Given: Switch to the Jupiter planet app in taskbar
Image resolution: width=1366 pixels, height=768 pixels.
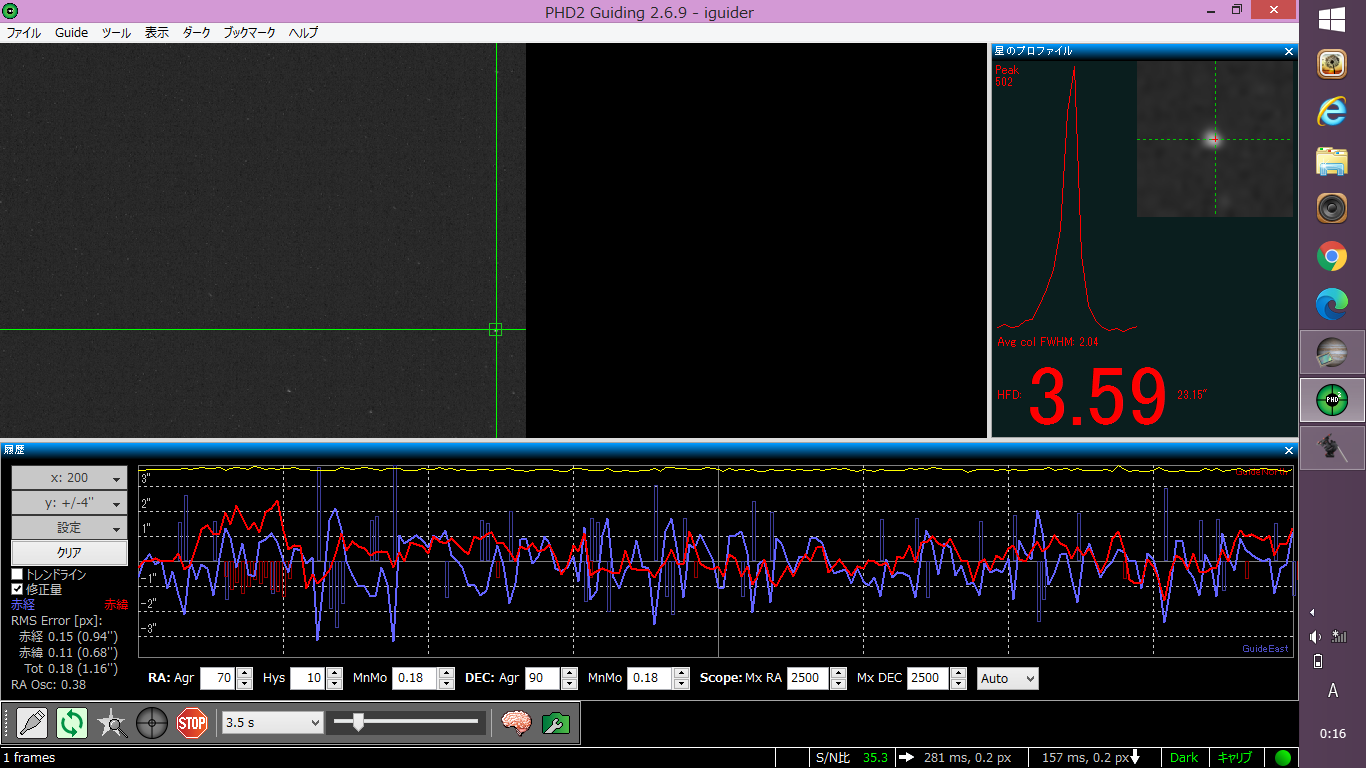Looking at the screenshot, I should [x=1331, y=352].
